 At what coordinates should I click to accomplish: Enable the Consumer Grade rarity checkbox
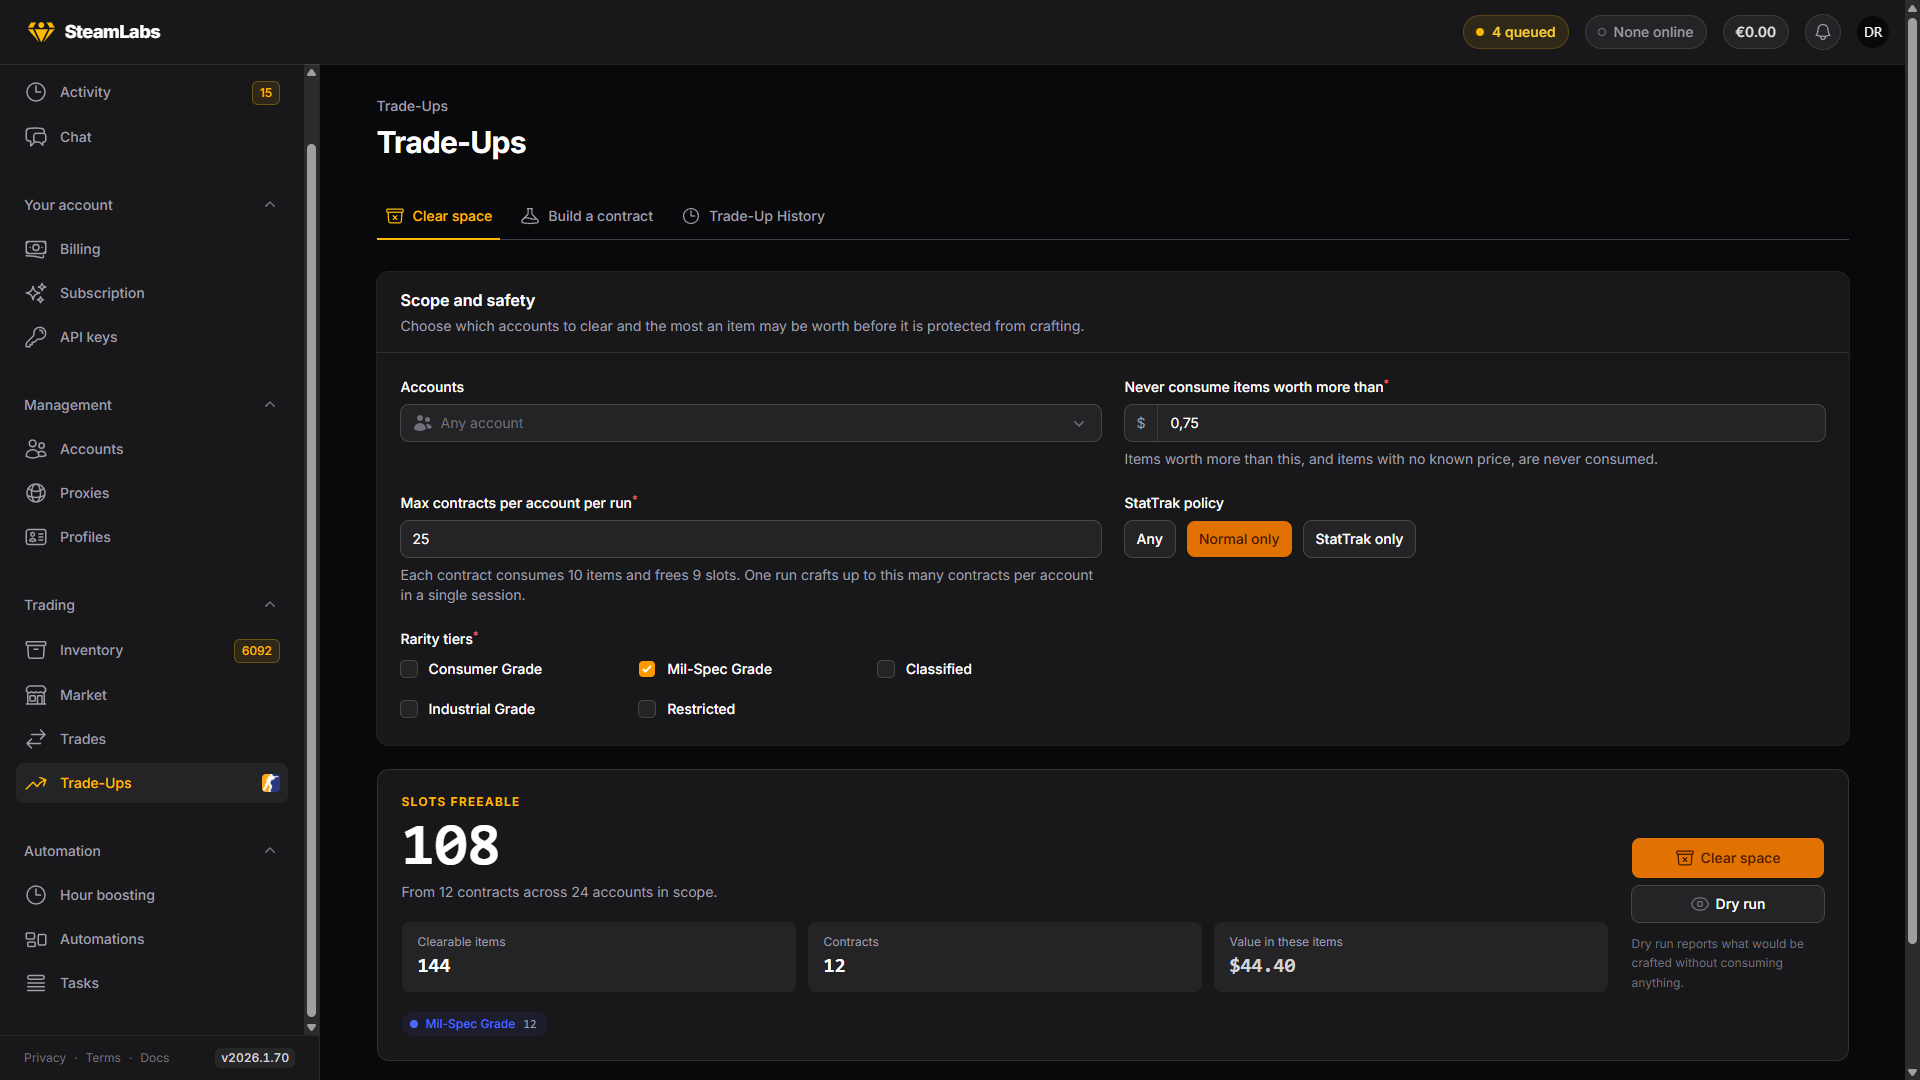tap(409, 669)
